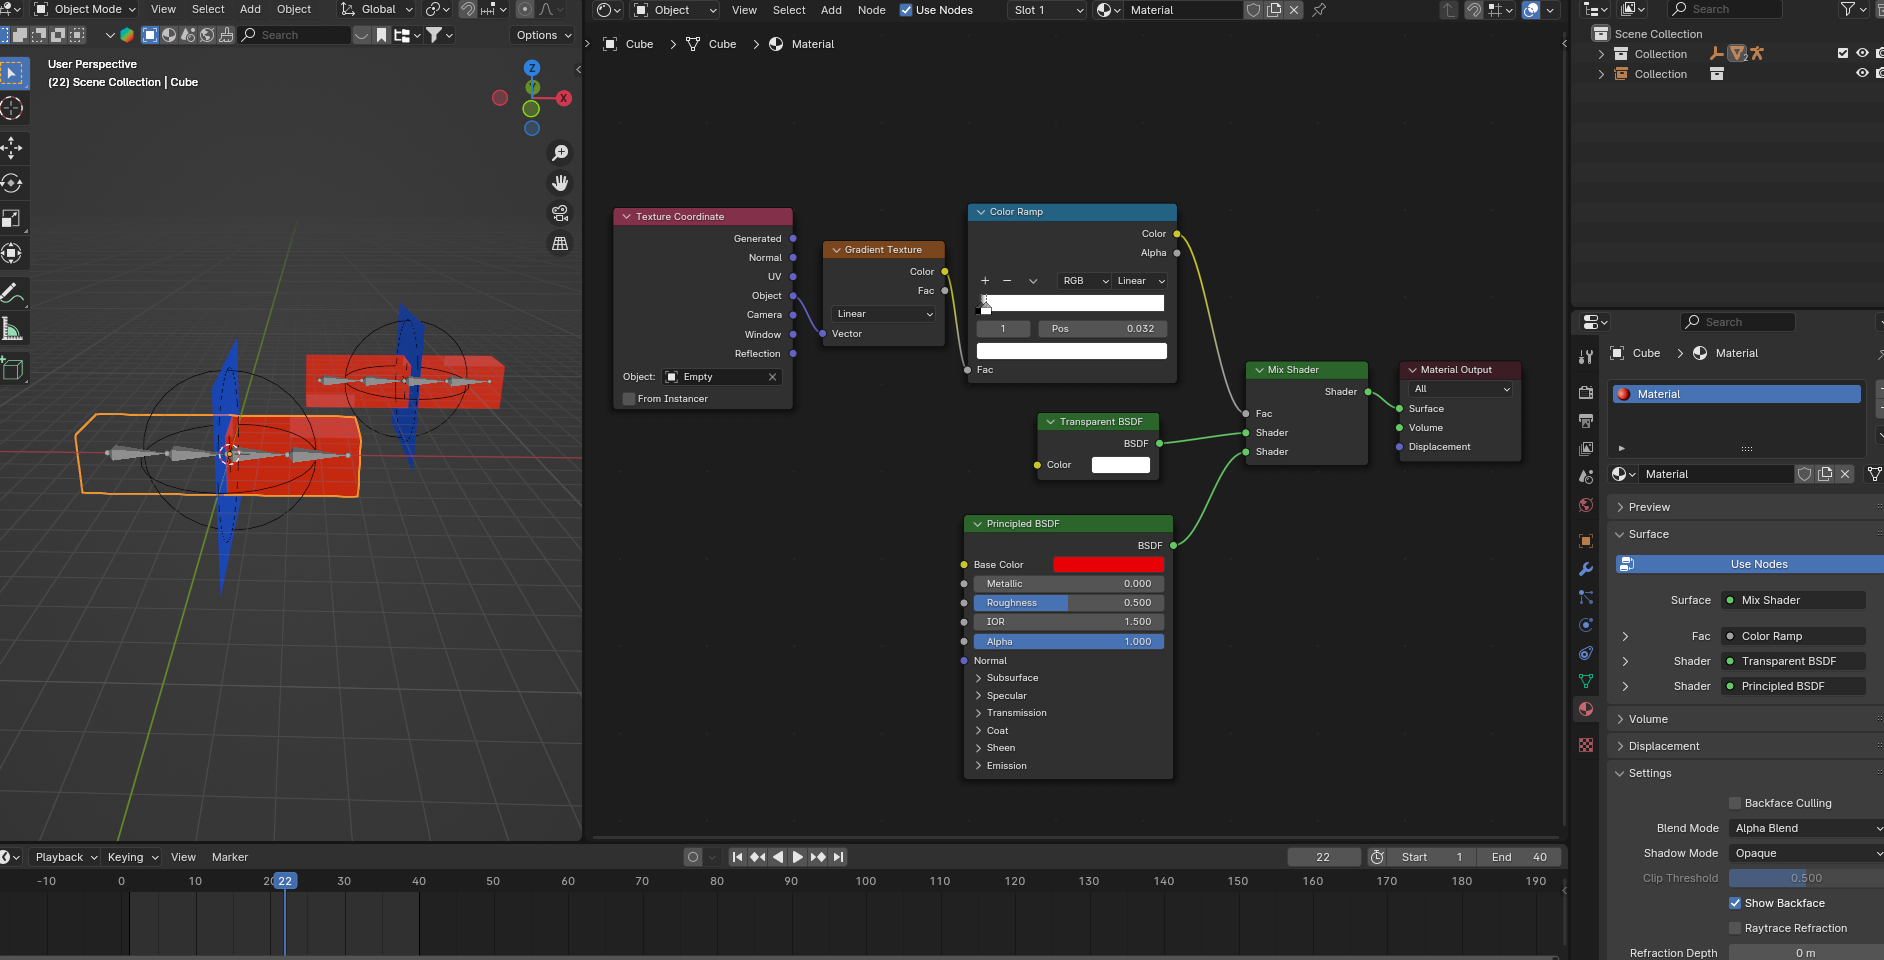Activate the Transform tool
Viewport: 1884px width, 960px height.
(12, 253)
